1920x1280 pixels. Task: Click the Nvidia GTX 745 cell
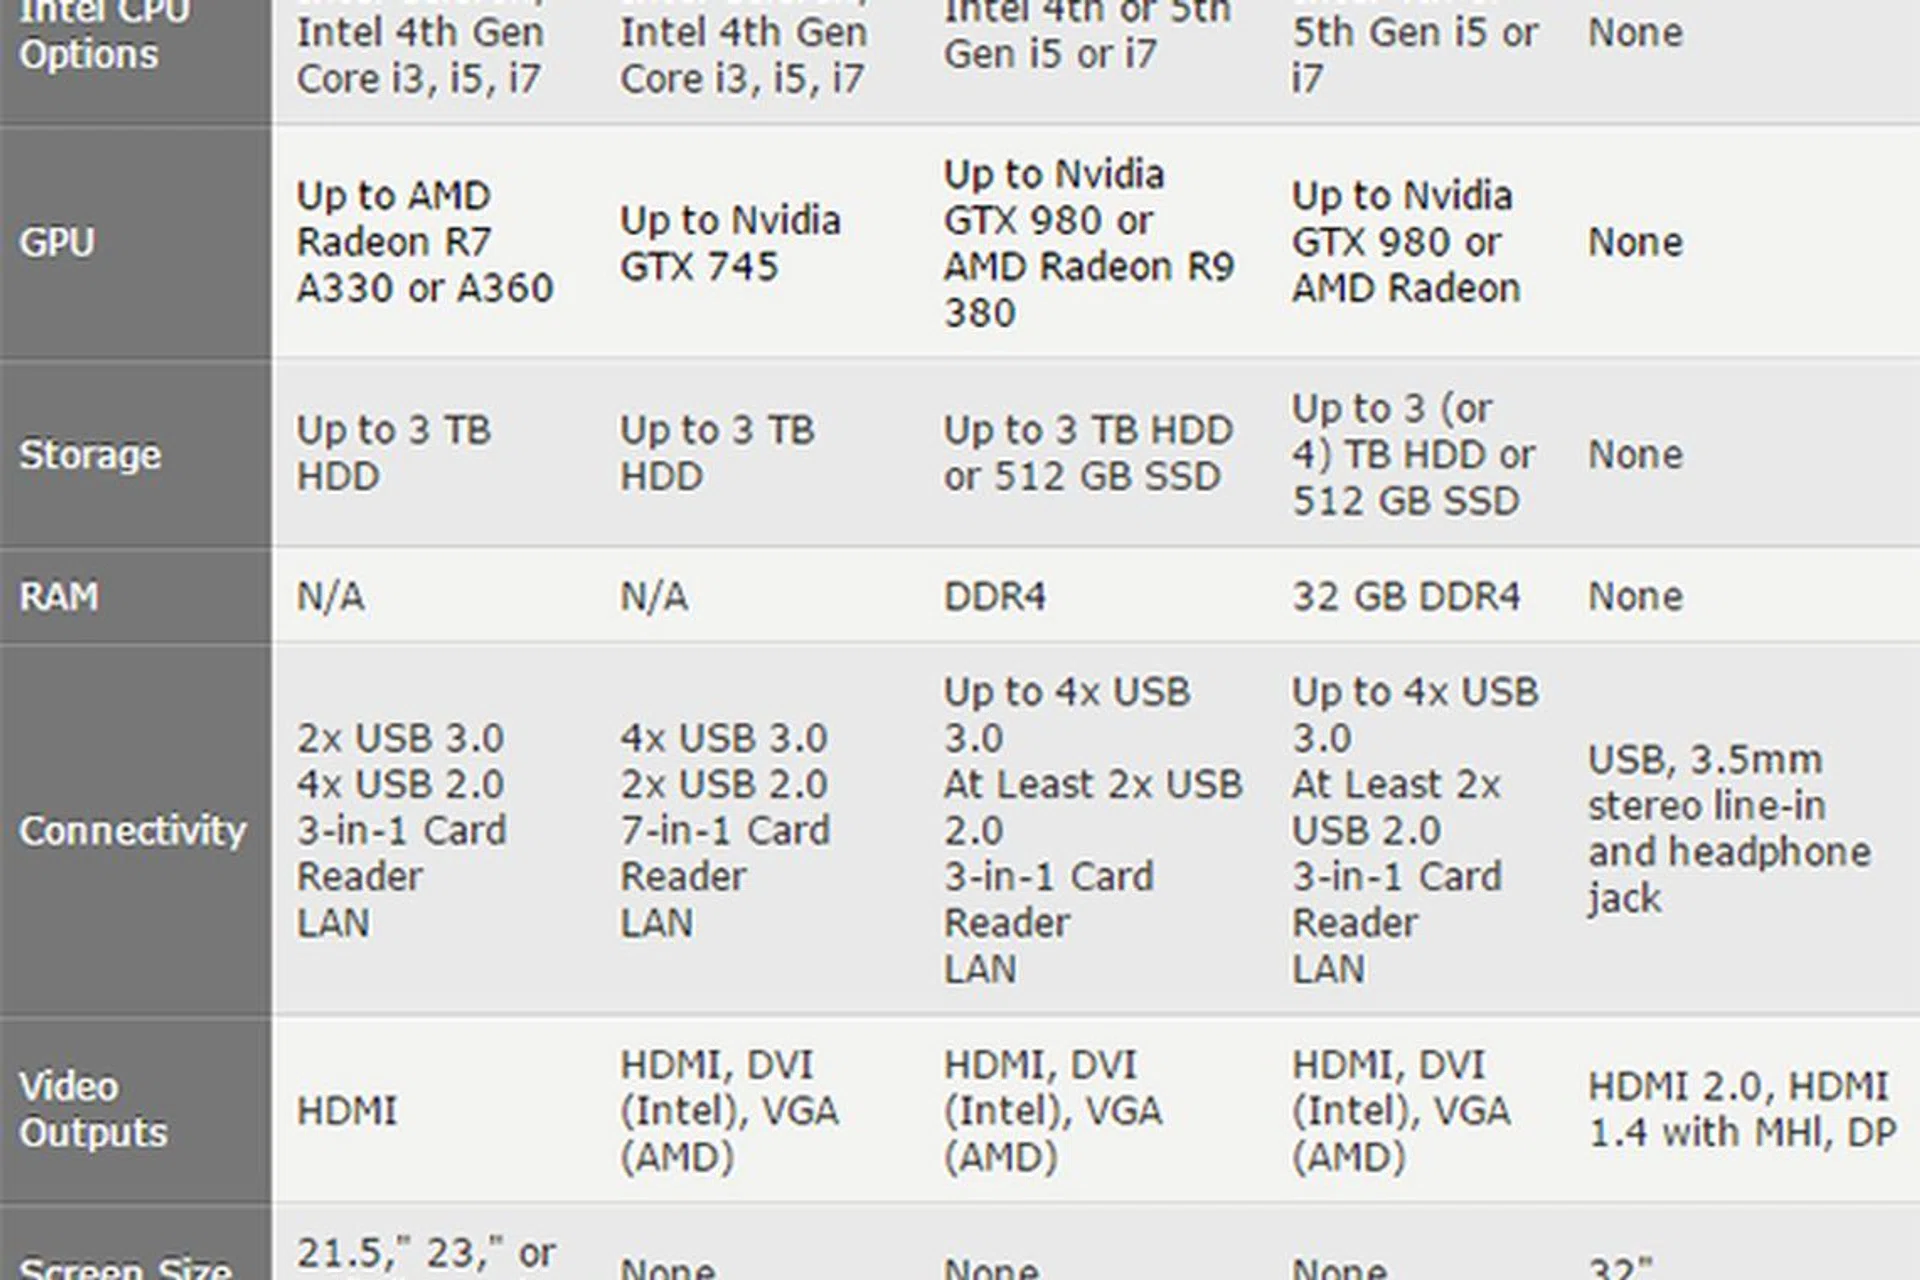click(x=730, y=243)
